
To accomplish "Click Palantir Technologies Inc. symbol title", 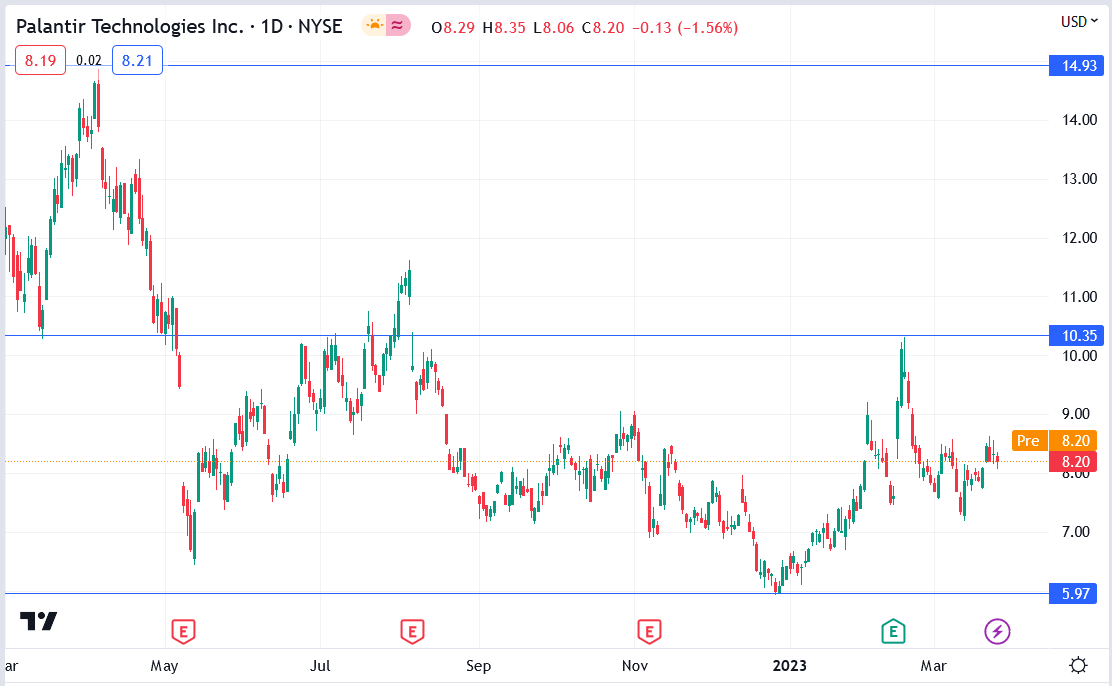I will tap(129, 27).
